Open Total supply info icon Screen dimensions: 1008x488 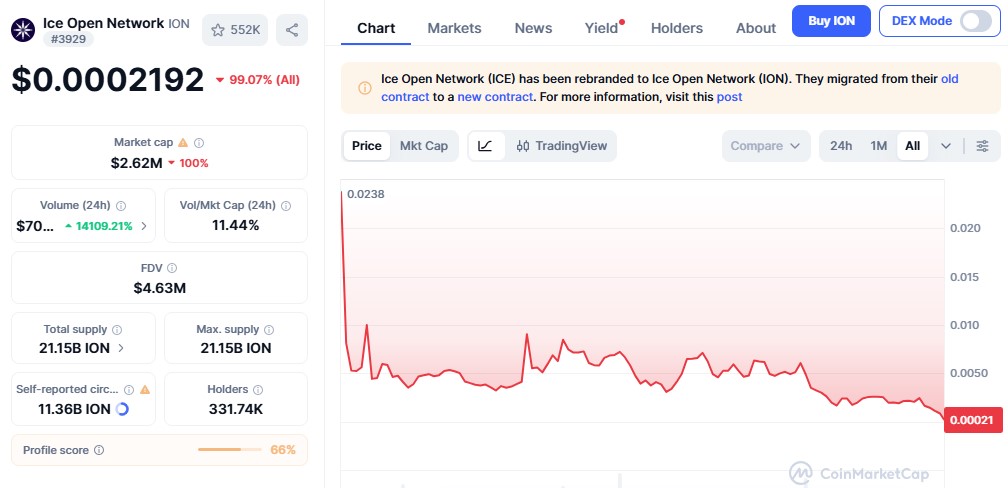coord(117,330)
